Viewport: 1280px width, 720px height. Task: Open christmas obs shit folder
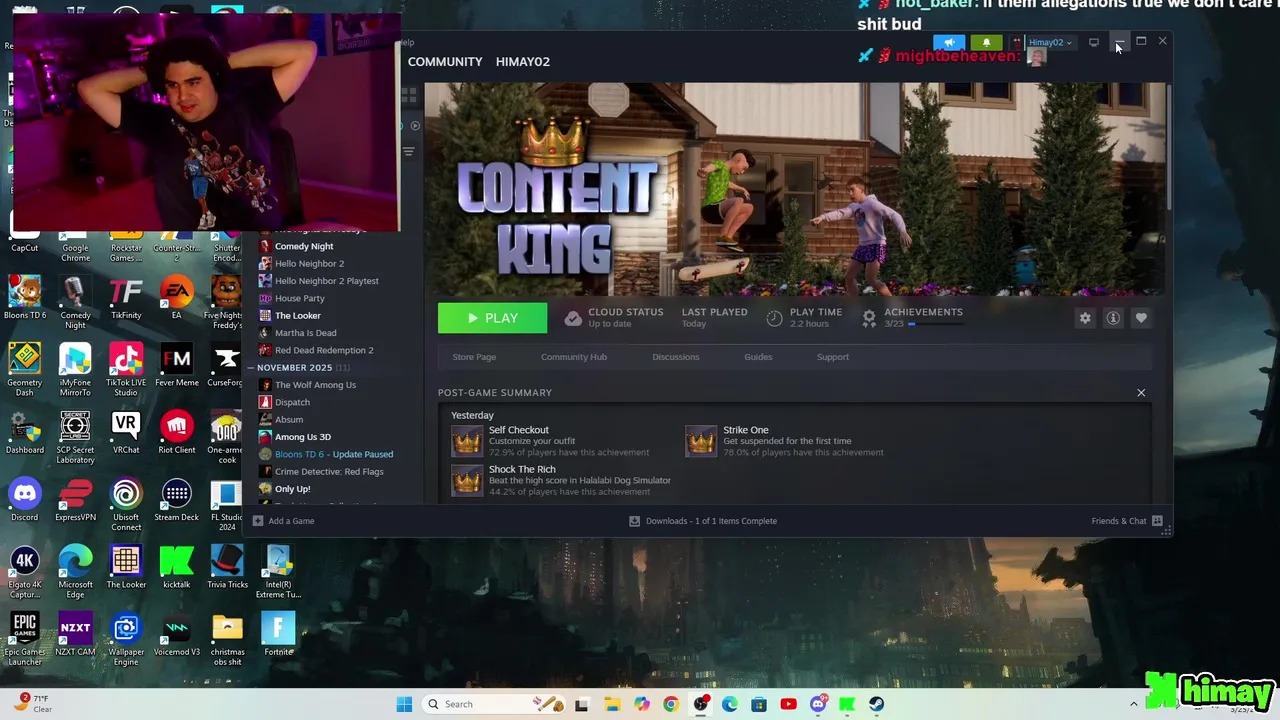click(227, 639)
